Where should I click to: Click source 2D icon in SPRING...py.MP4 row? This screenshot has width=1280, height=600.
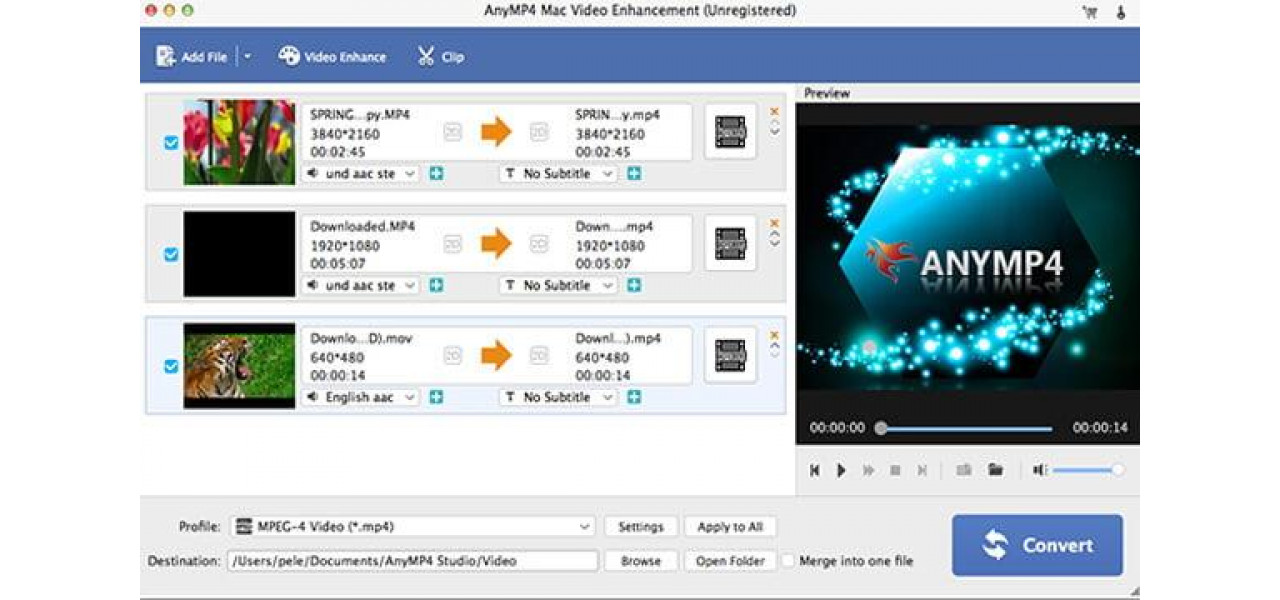coord(452,132)
